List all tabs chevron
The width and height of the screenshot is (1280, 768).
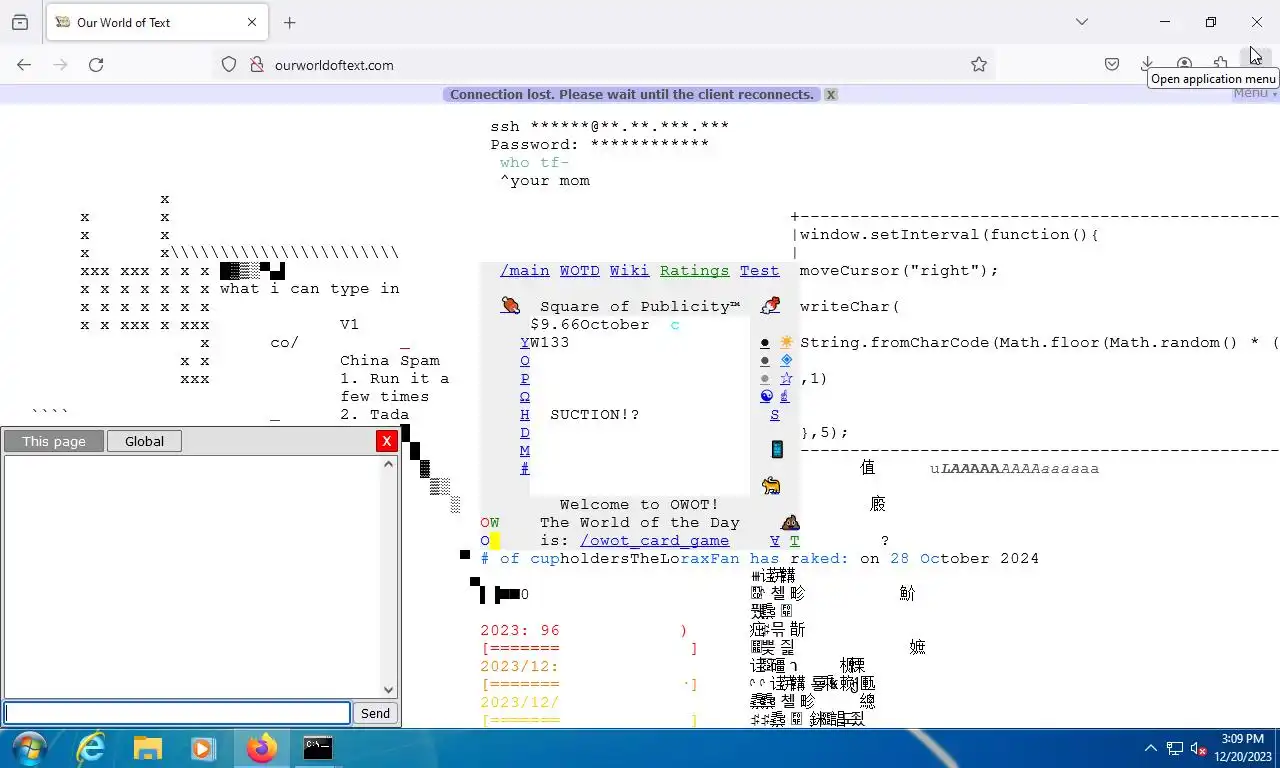[x=1081, y=22]
